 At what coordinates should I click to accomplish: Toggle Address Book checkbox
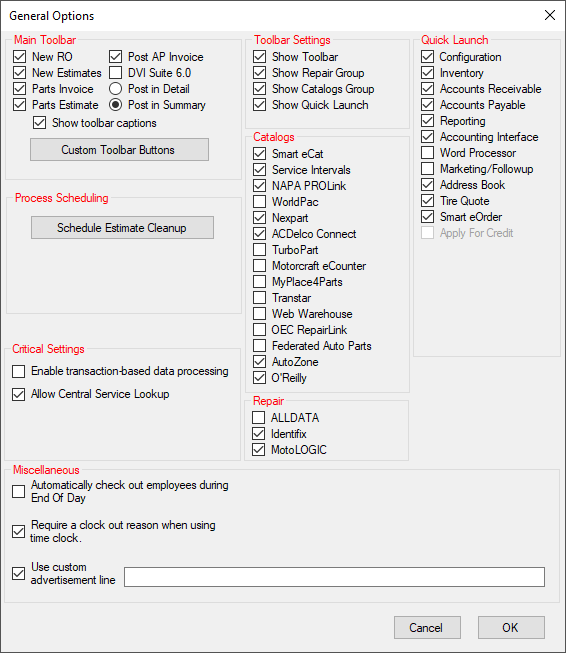point(427,184)
